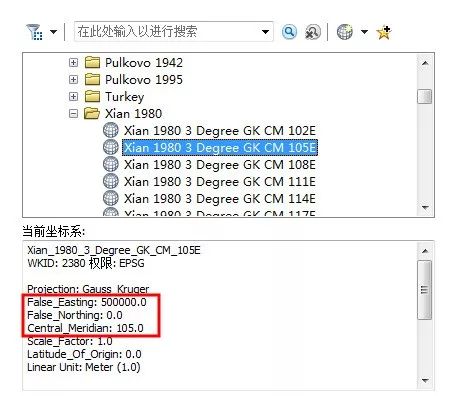Select Xian 1980 3 Degree GK CM 108E
Viewport: 450px width, 396px height.
[x=220, y=165]
